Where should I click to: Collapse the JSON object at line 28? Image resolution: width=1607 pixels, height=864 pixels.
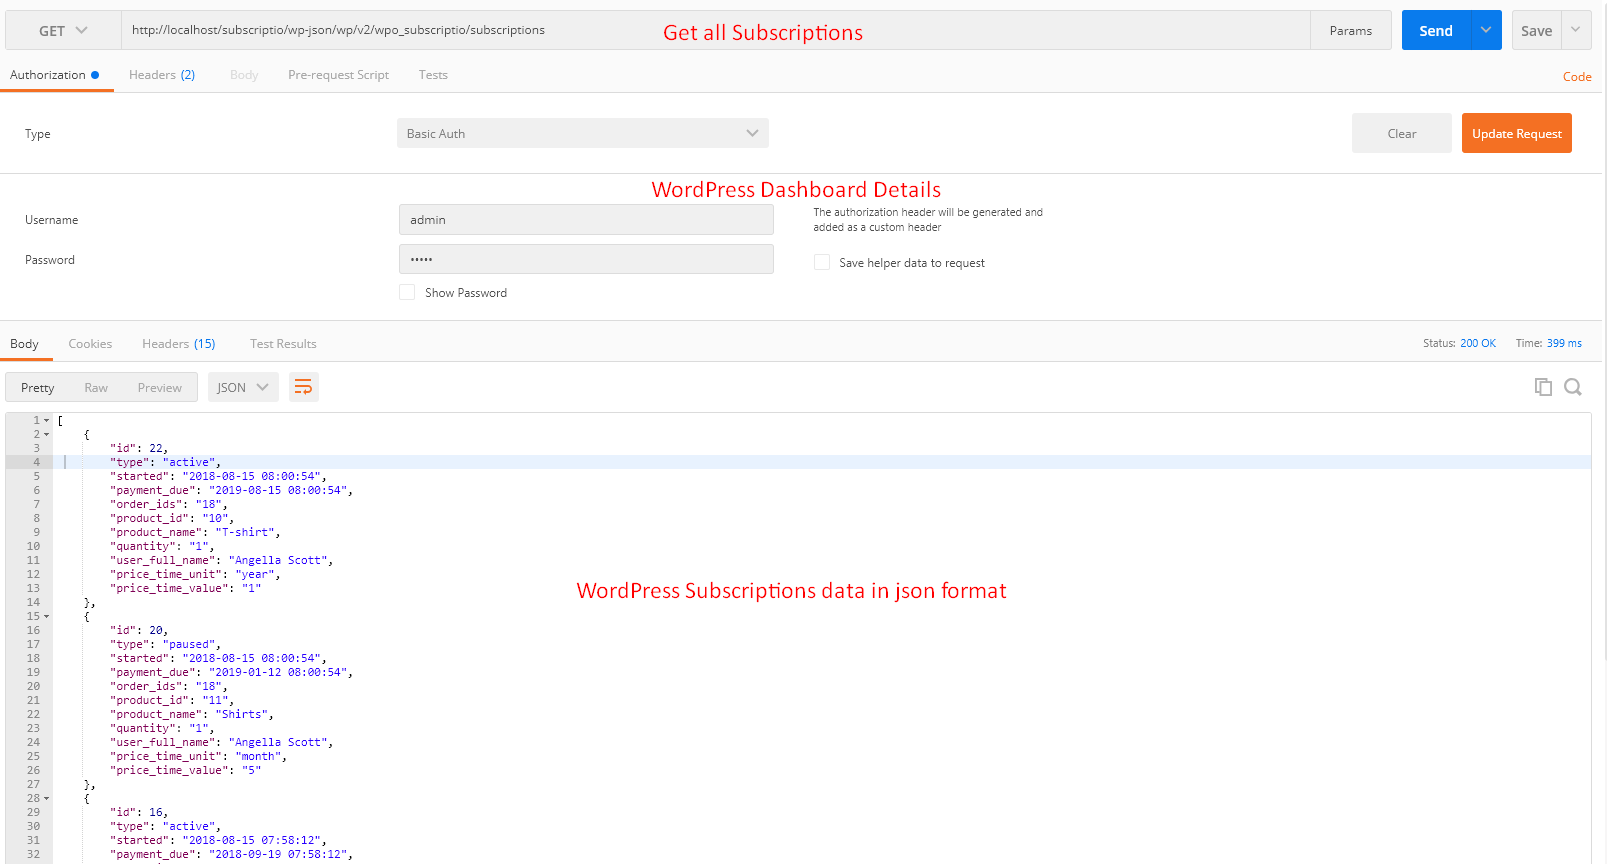coord(46,799)
